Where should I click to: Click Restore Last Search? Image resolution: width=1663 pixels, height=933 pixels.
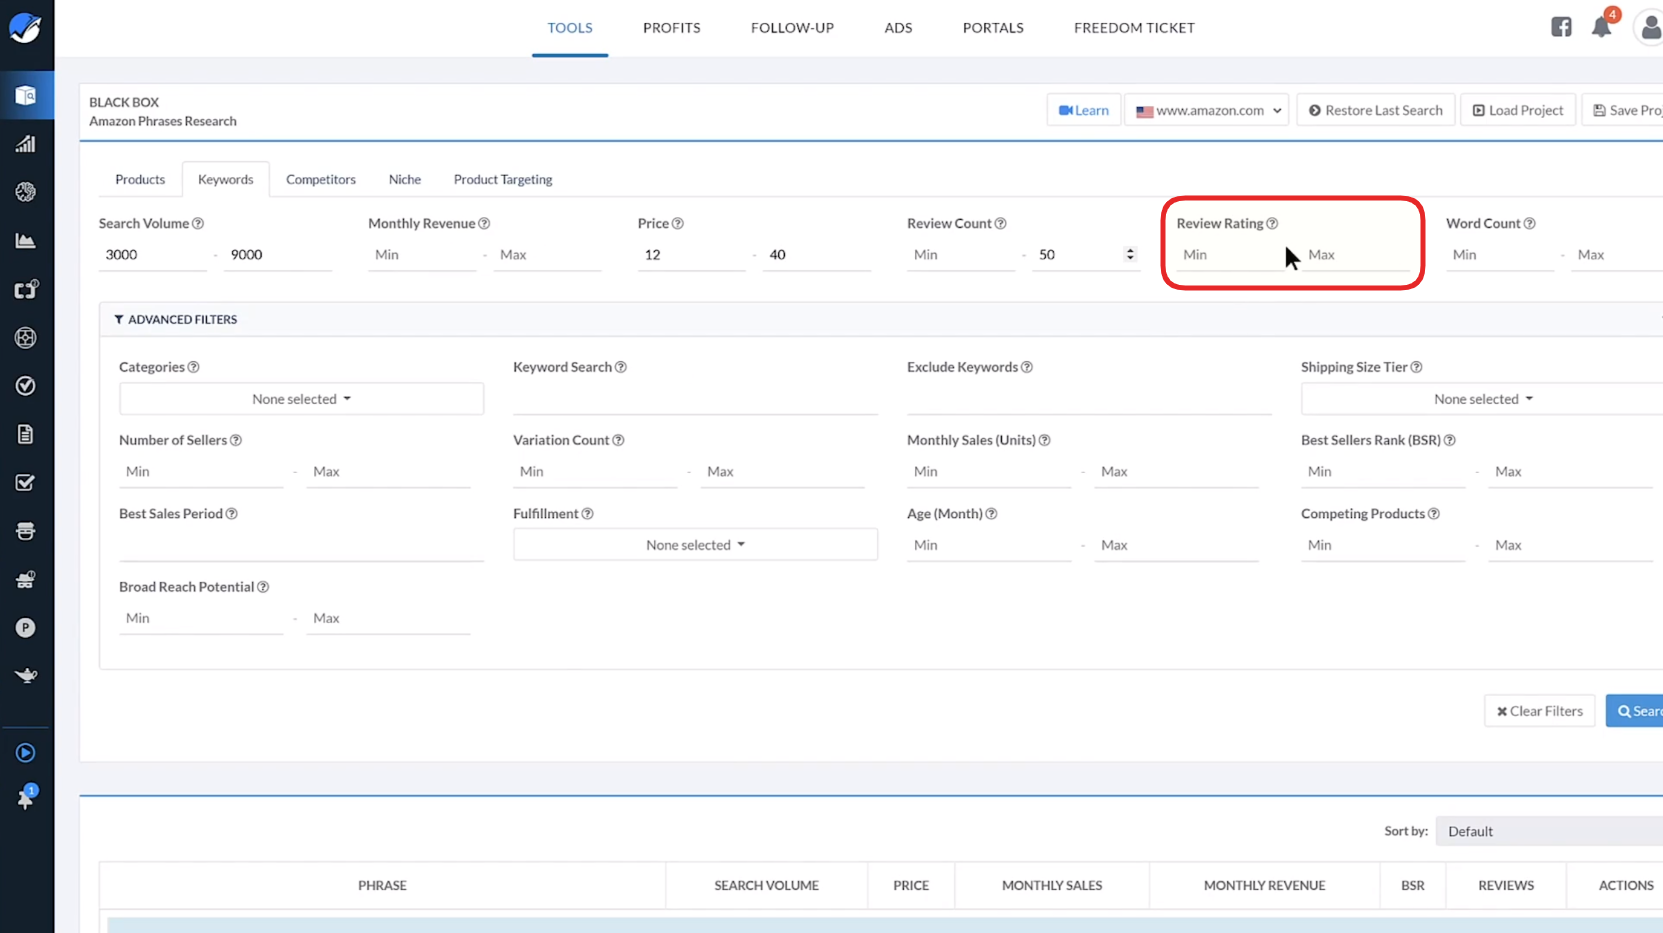click(1376, 110)
